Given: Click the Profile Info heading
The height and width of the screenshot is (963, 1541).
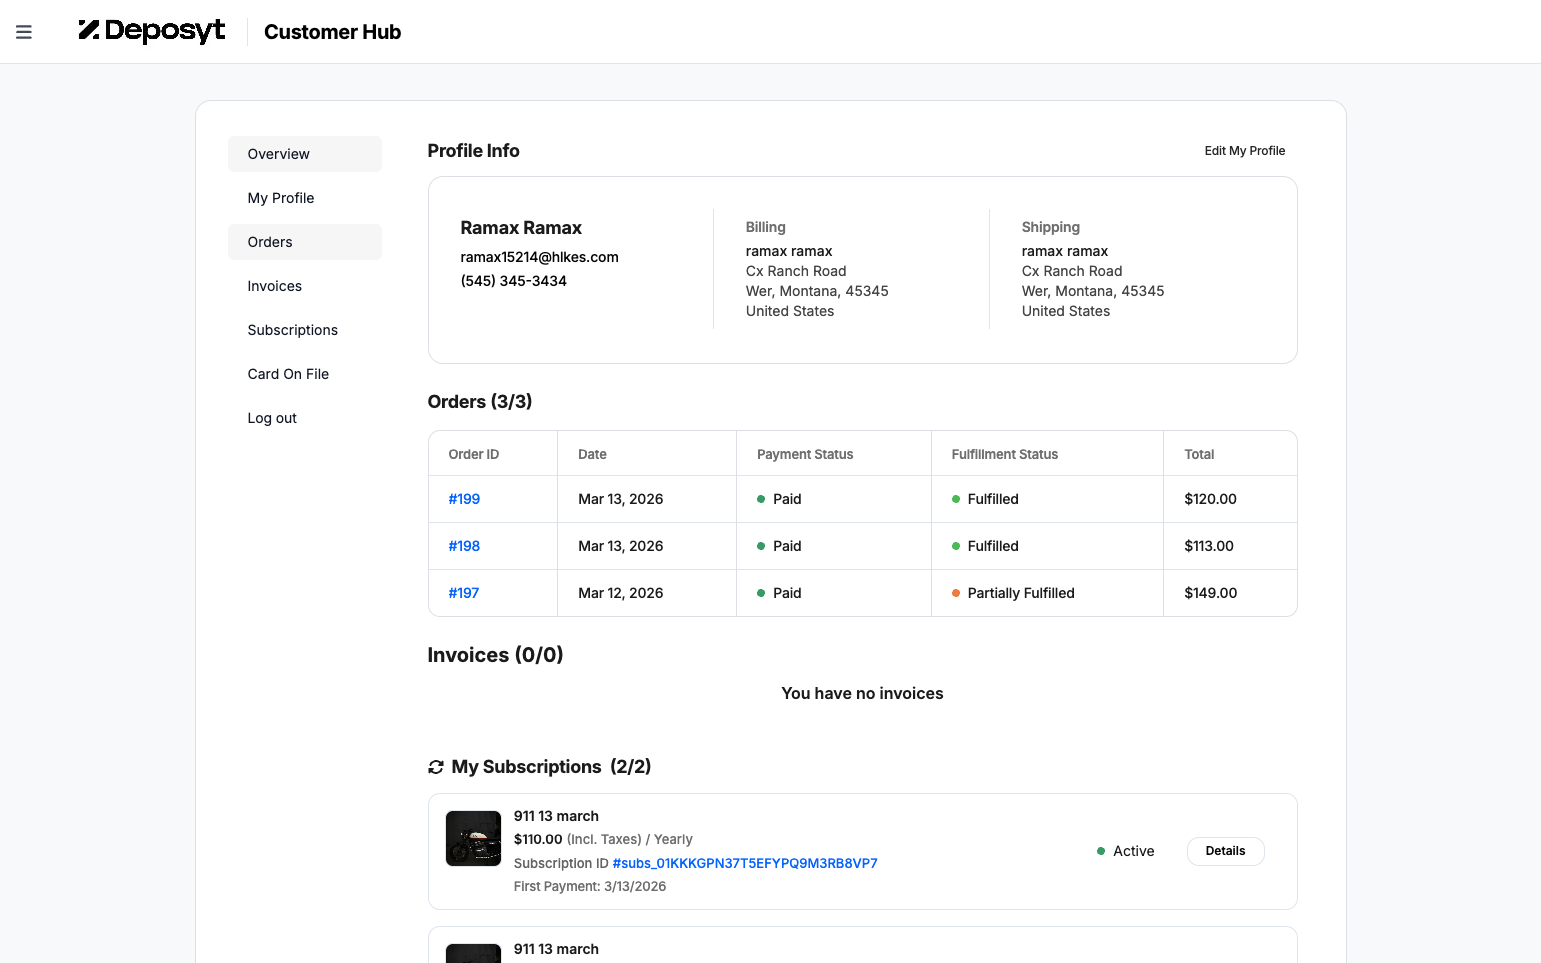Looking at the screenshot, I should coord(473,151).
